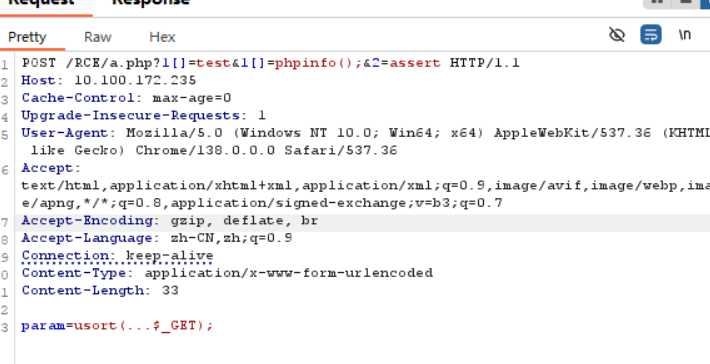
Task: Click the 'application/x-www-form-urlencoded' value
Action: (x=288, y=273)
